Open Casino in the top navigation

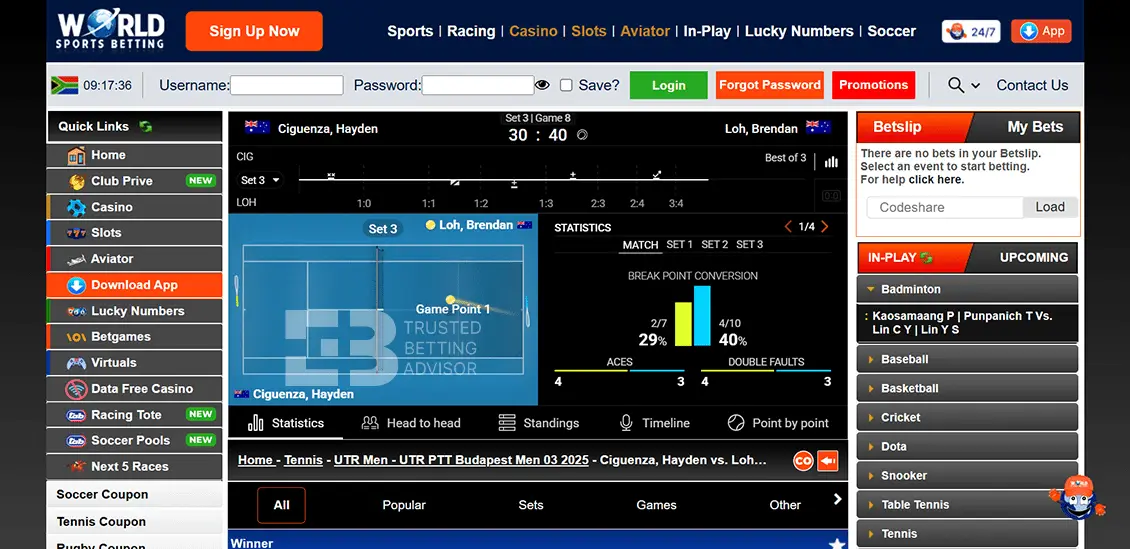click(x=533, y=31)
